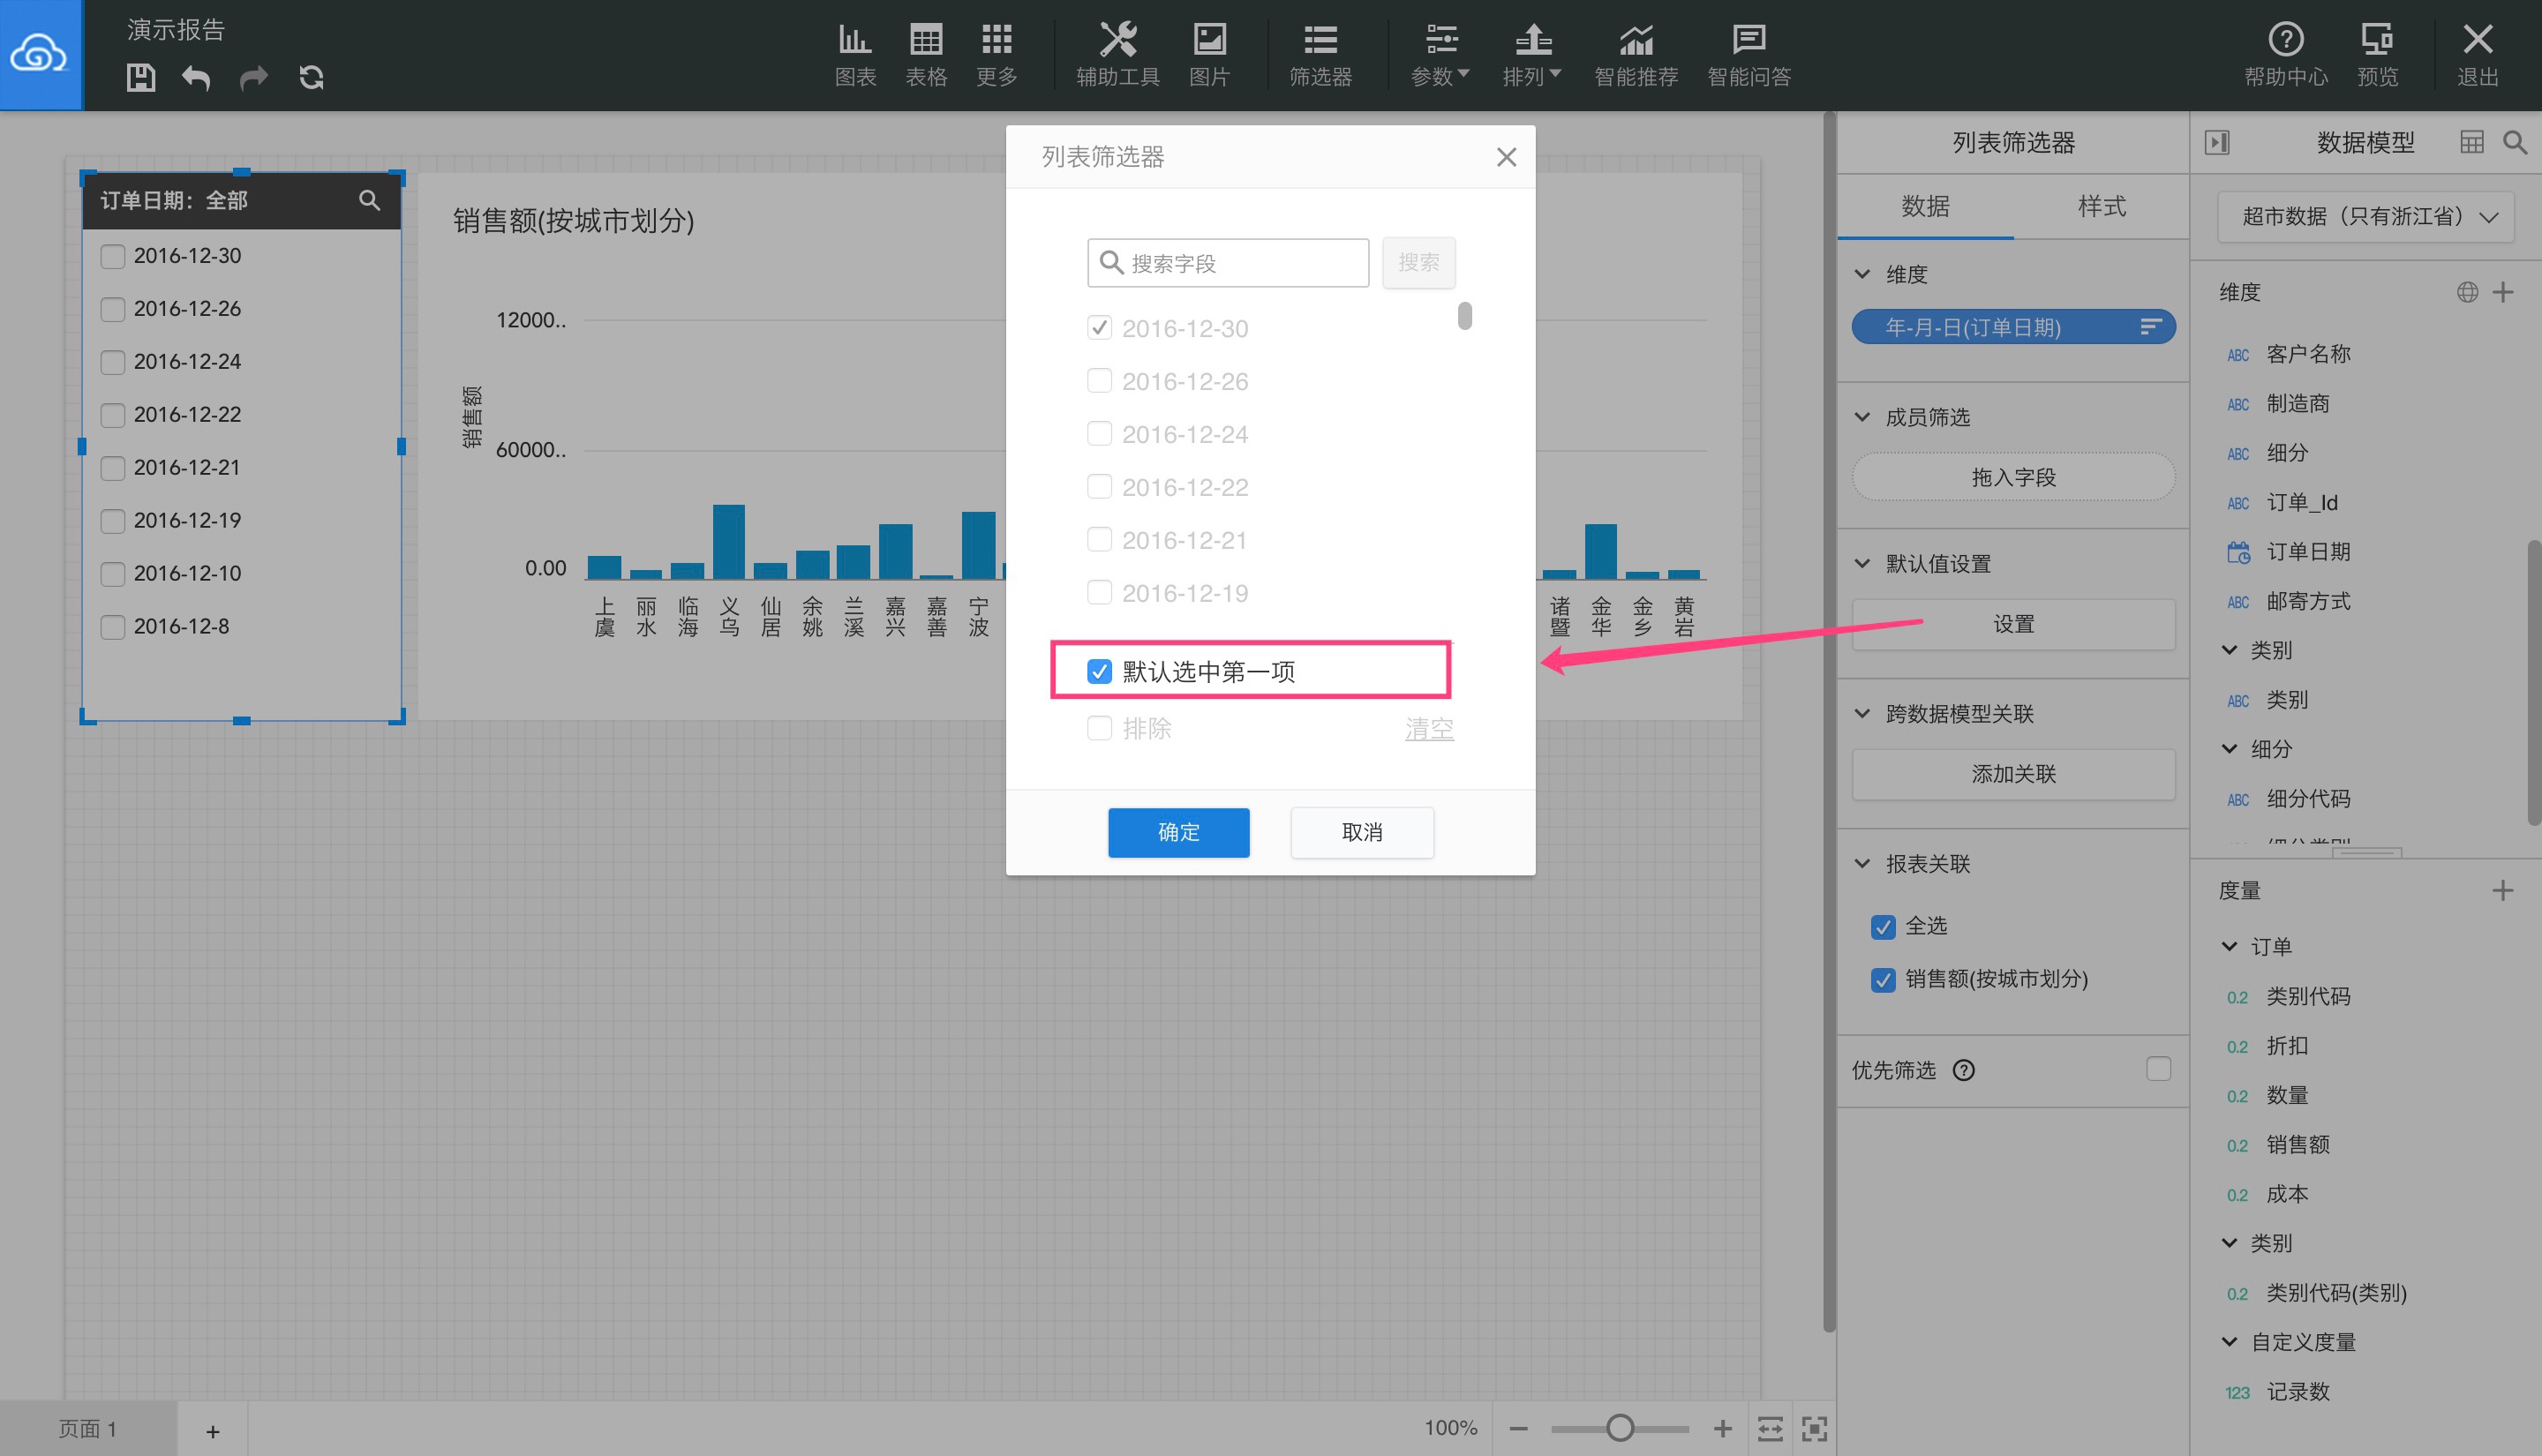The image size is (2542, 1456).
Task: Select the 页面 1 page tab
Action: tap(88, 1429)
